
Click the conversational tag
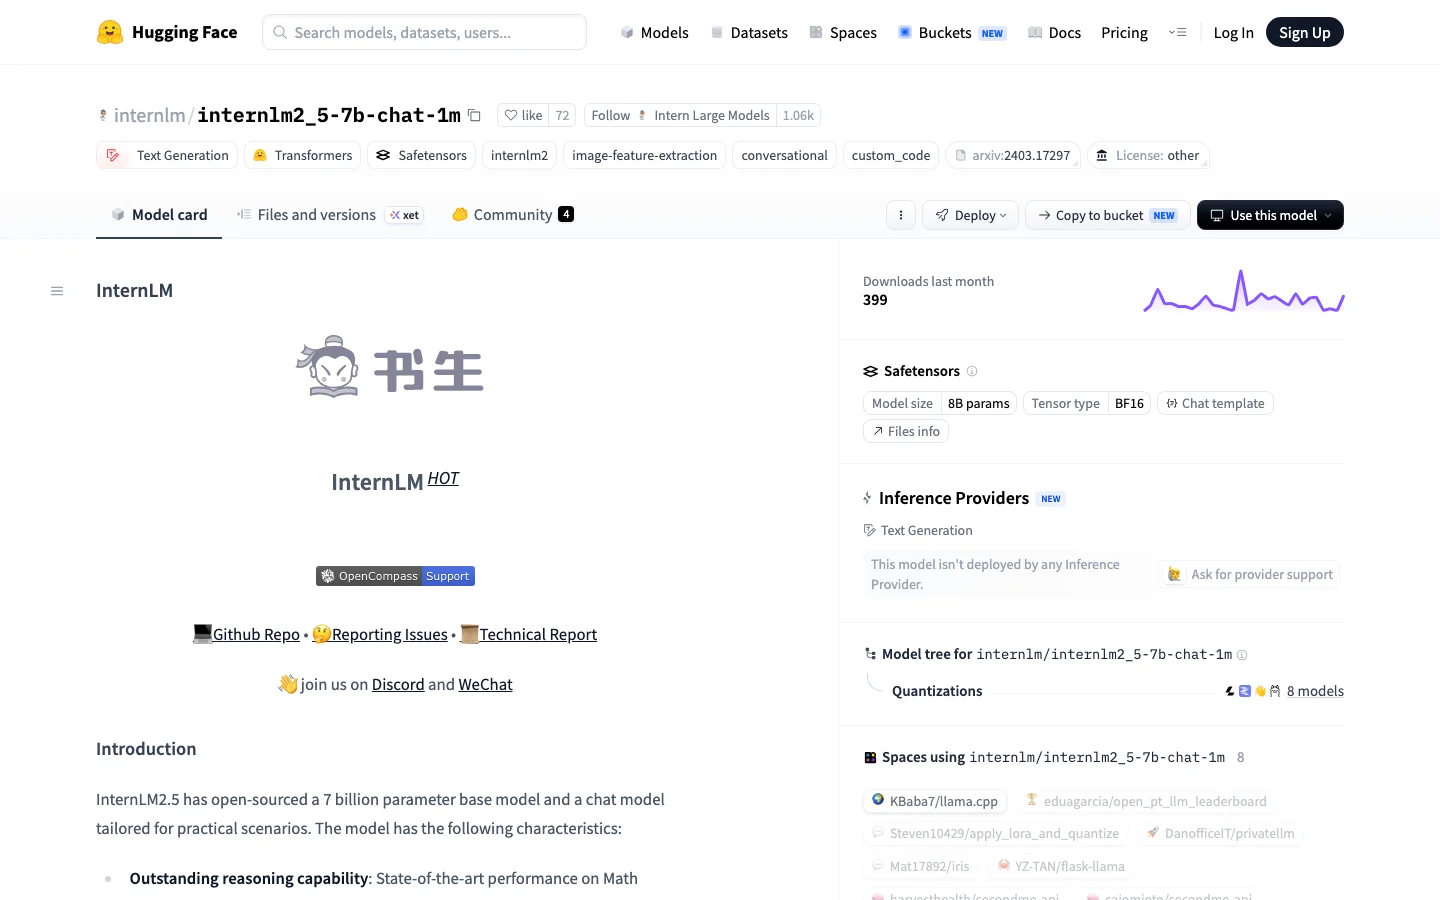pyautogui.click(x=785, y=155)
